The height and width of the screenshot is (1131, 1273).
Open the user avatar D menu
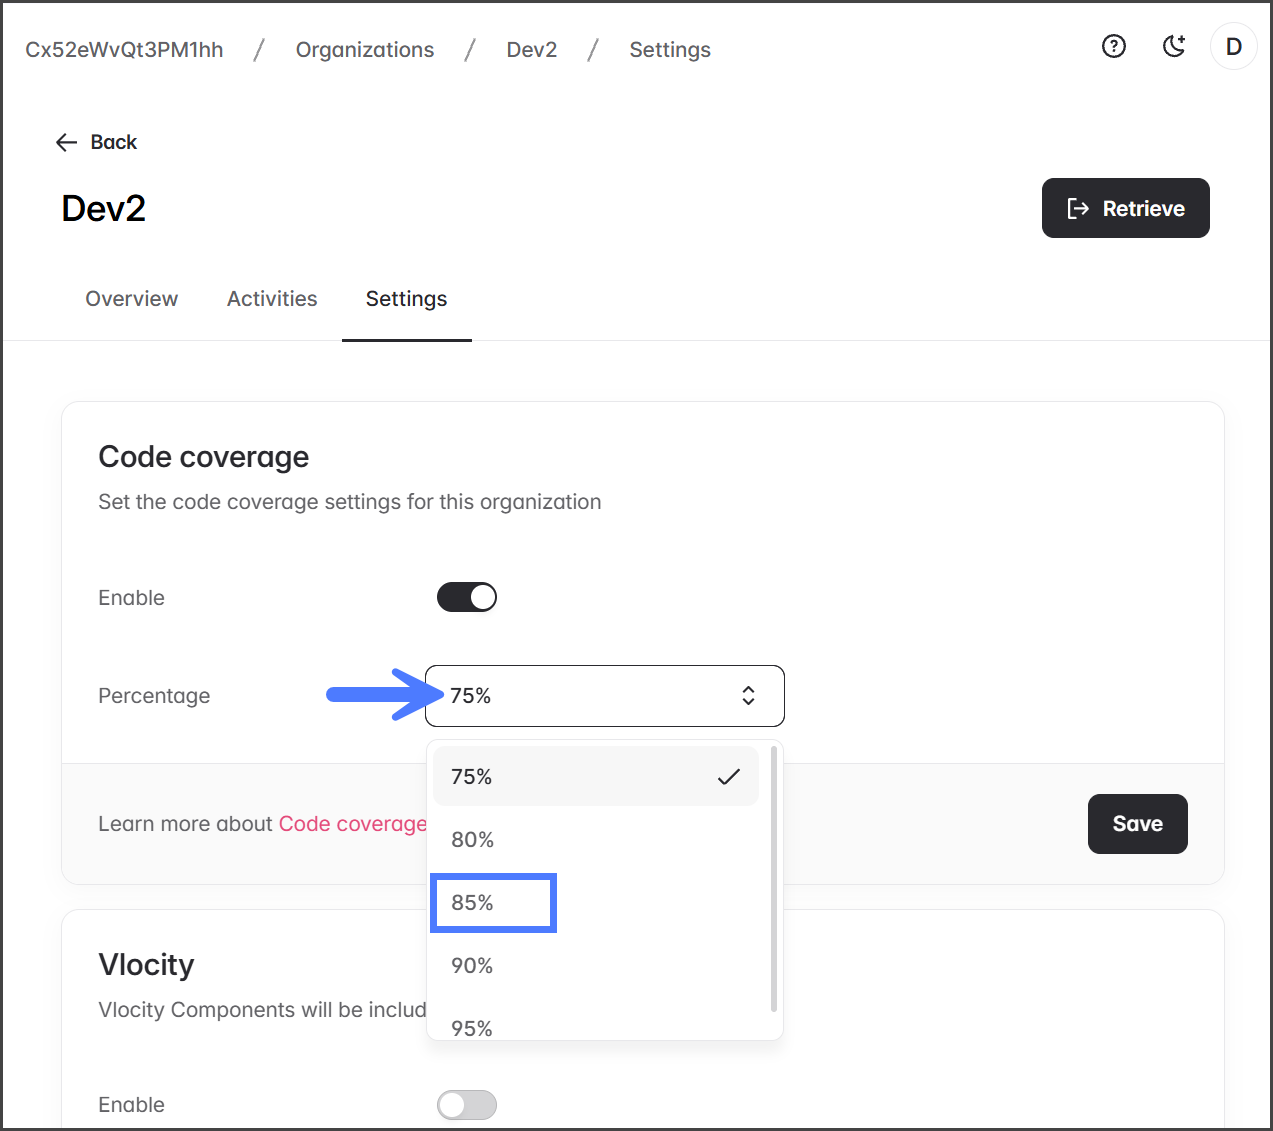(1233, 46)
